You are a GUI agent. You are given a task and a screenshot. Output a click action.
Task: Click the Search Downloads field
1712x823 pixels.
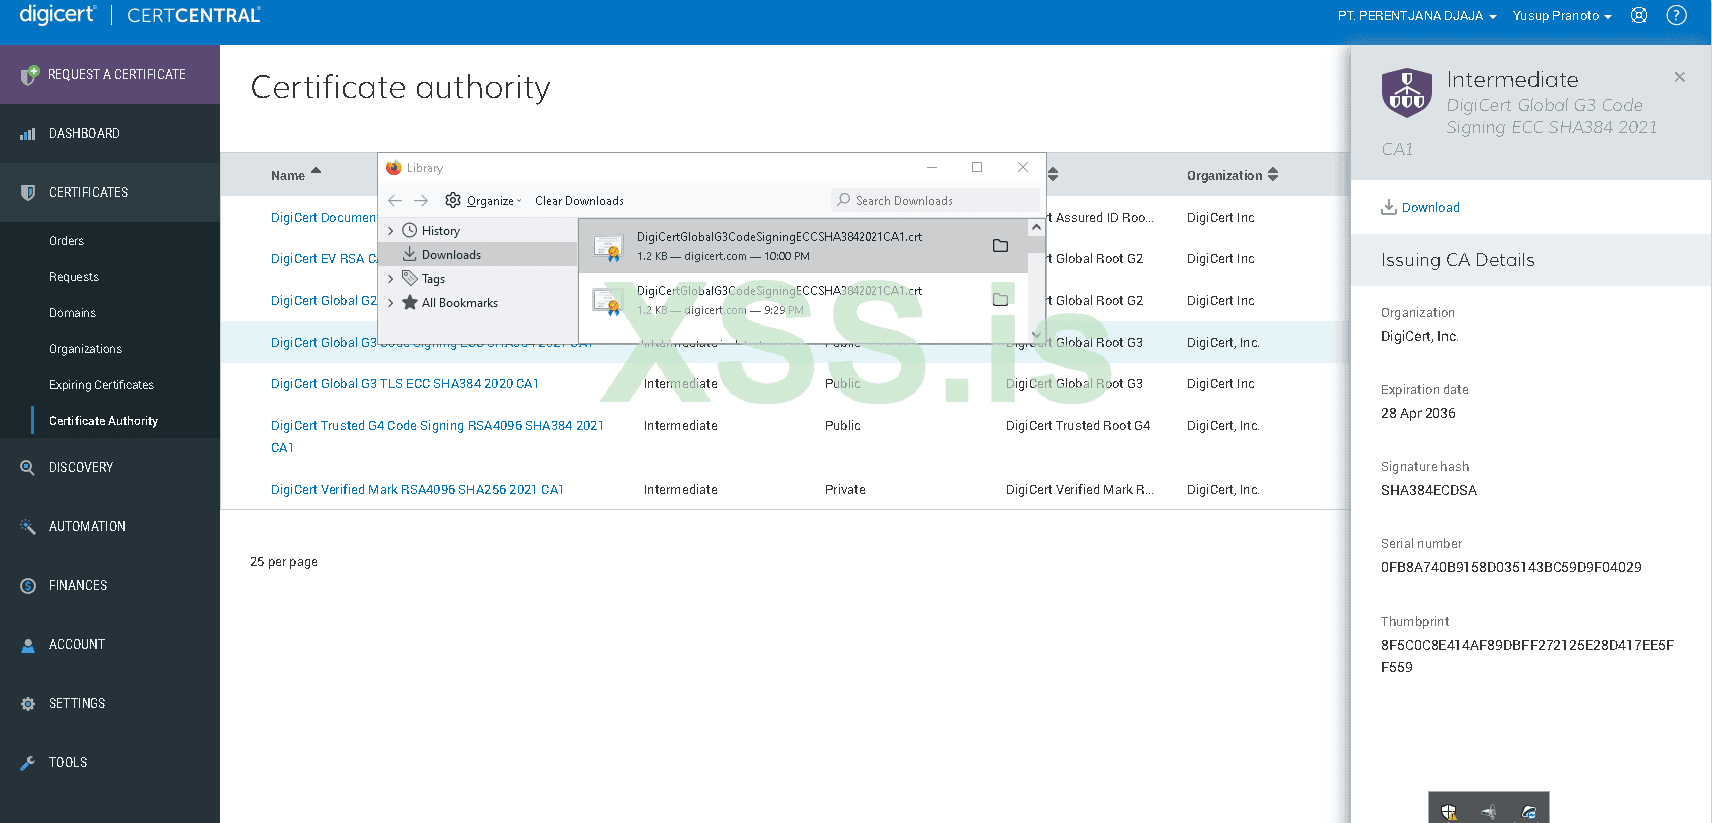935,201
